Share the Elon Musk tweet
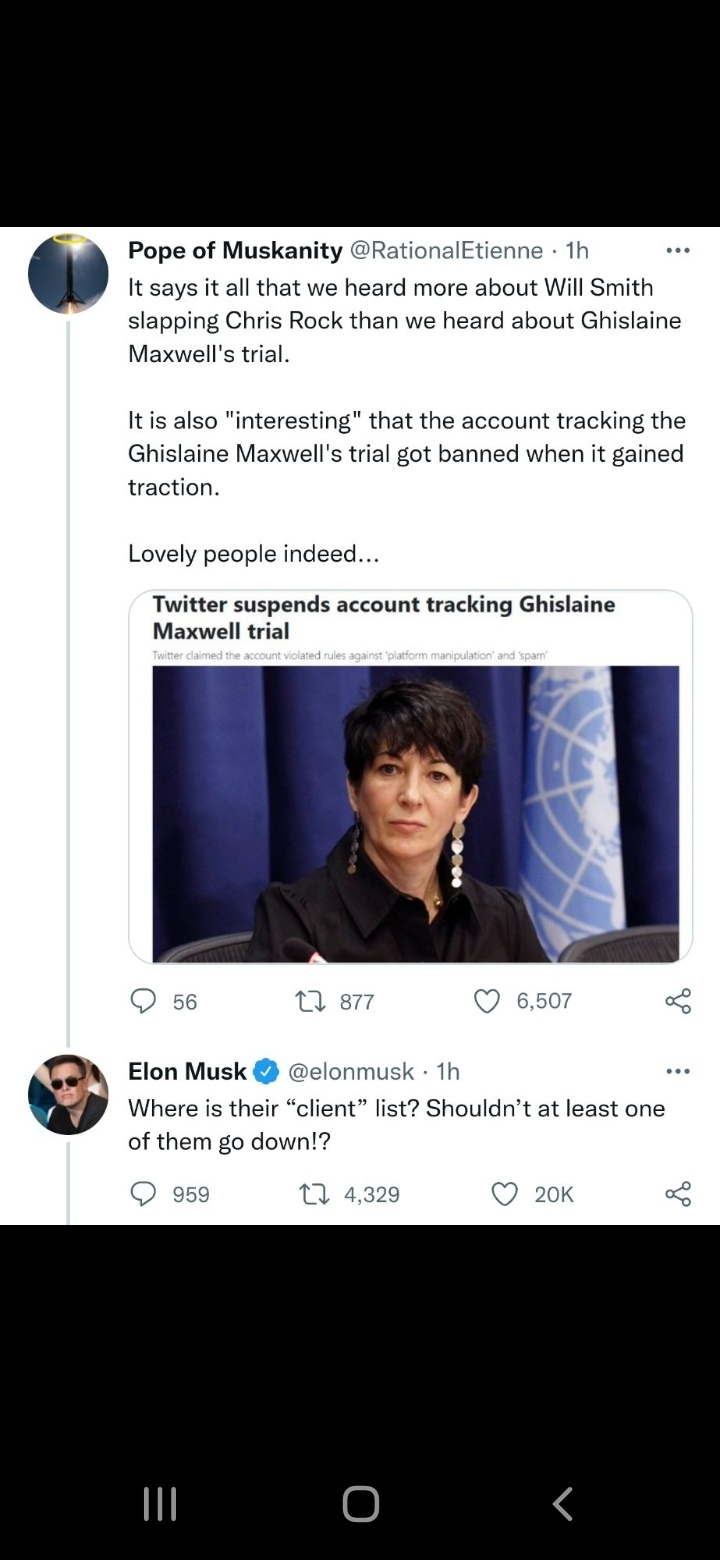This screenshot has height=1560, width=720. click(x=678, y=1194)
